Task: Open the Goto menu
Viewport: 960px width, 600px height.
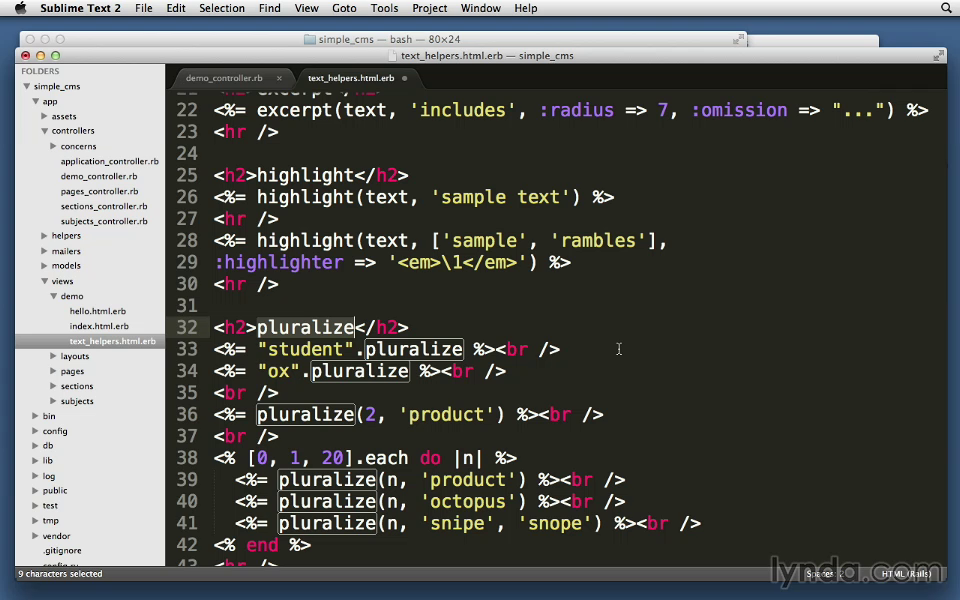Action: pyautogui.click(x=344, y=8)
